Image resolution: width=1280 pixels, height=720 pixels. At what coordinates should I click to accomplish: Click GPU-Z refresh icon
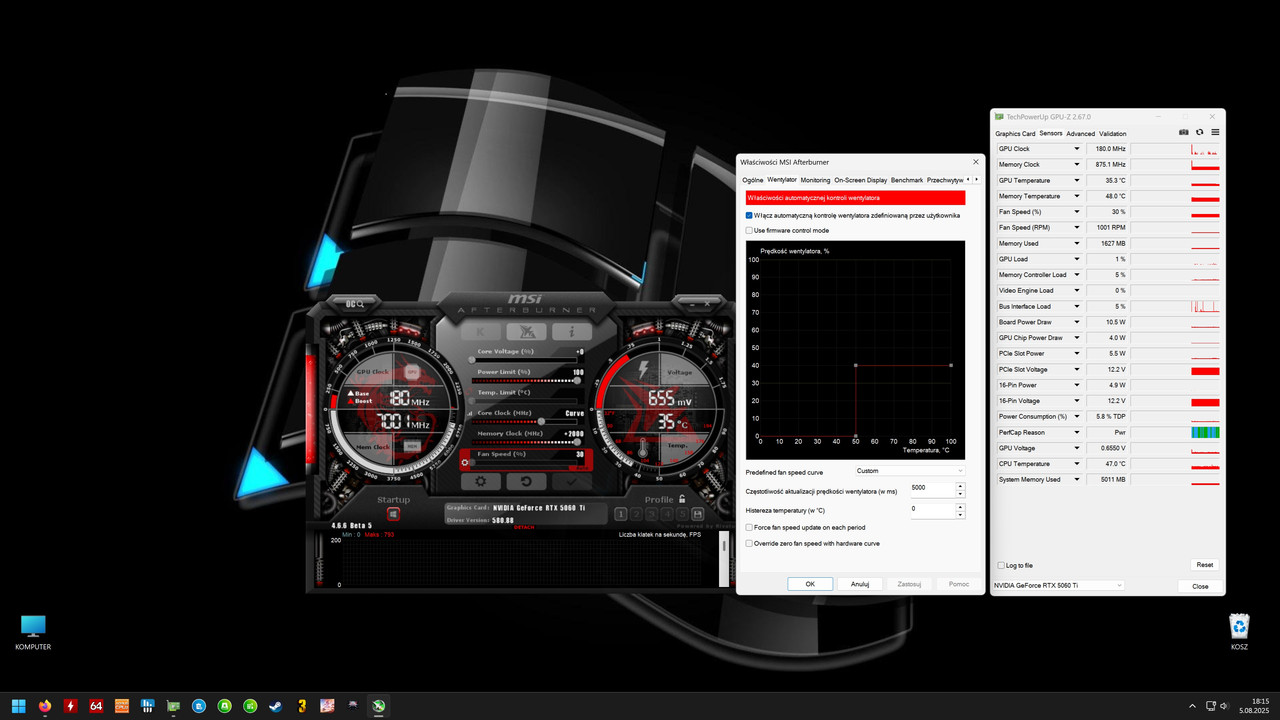tap(1200, 132)
